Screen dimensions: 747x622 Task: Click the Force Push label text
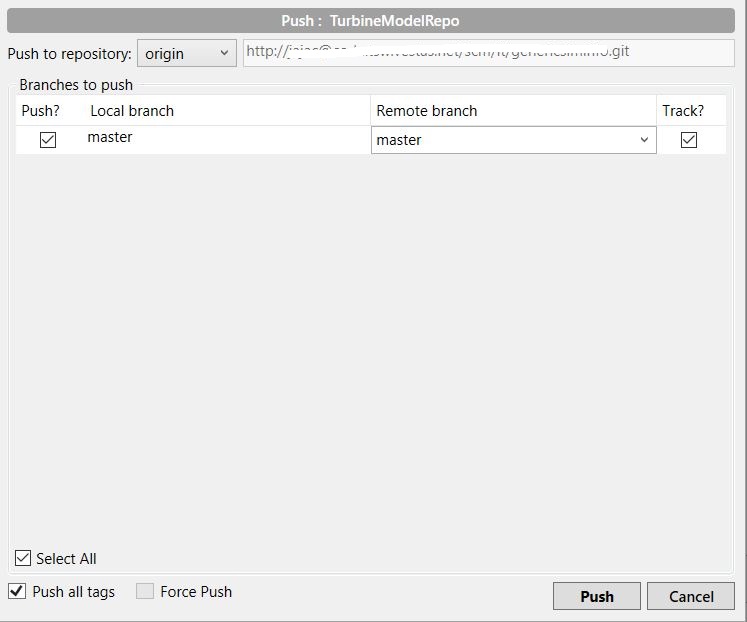[x=196, y=591]
